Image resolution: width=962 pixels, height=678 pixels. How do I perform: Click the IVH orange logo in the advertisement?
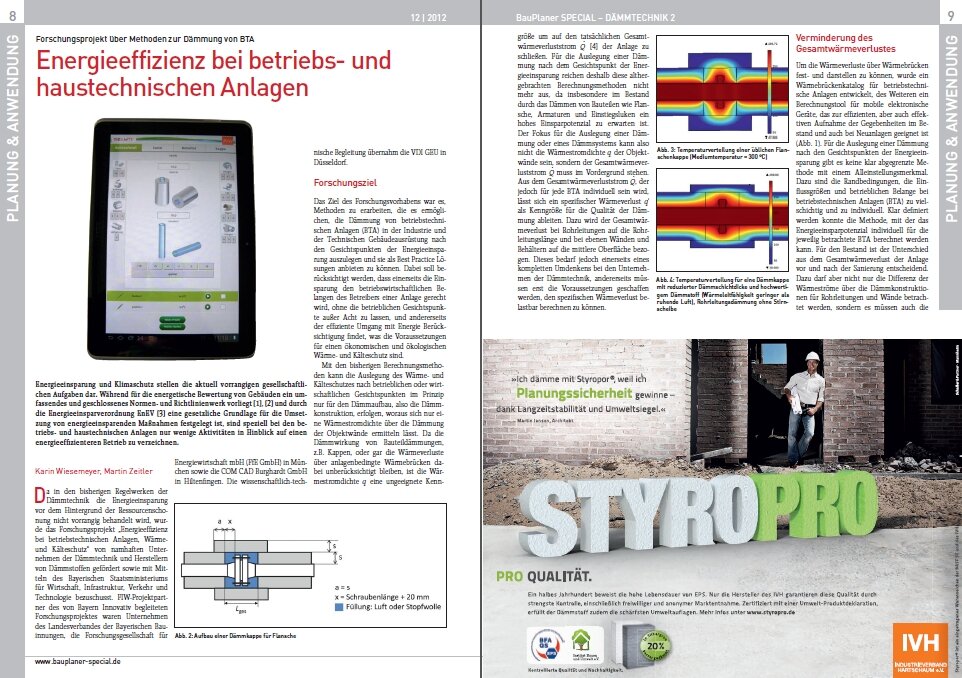click(x=920, y=649)
